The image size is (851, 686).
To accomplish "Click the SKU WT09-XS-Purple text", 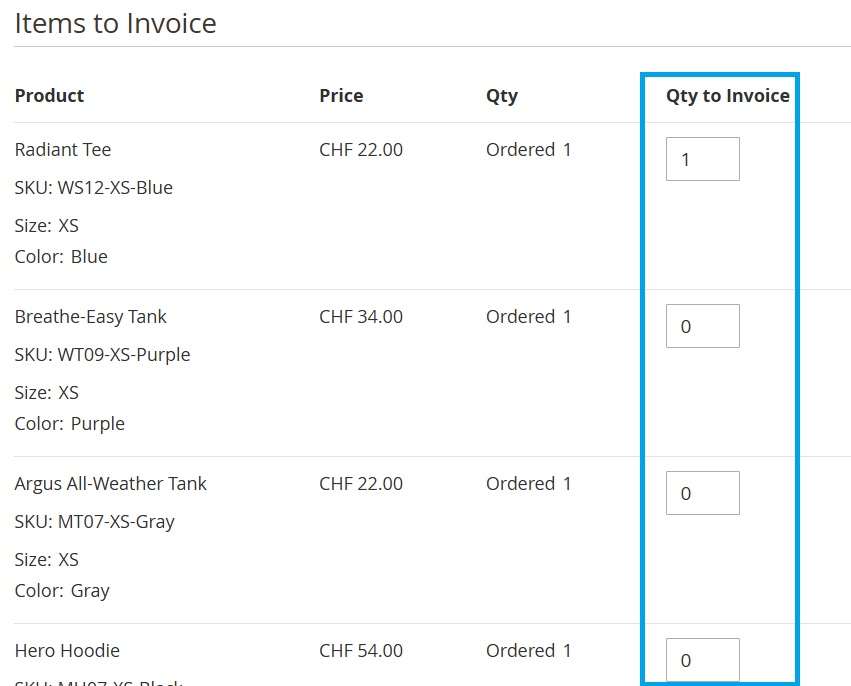I will point(102,355).
